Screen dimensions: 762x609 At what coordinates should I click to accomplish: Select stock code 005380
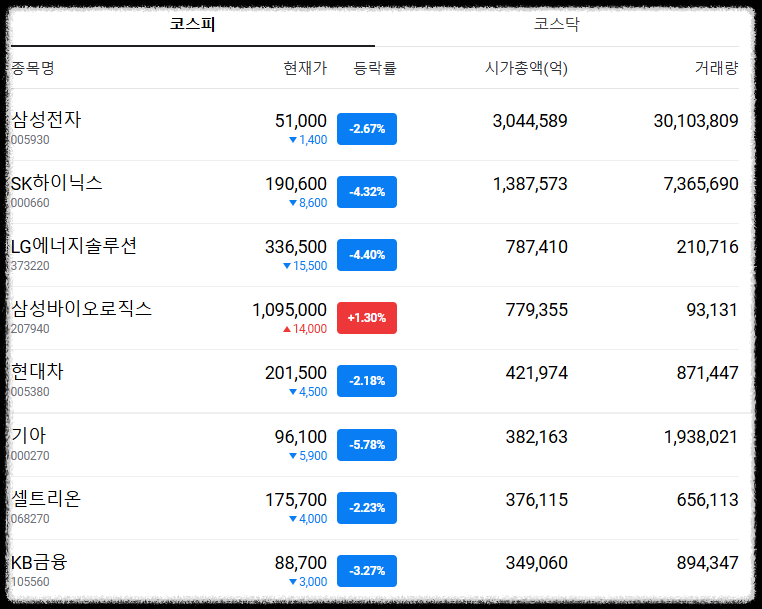pos(30,392)
